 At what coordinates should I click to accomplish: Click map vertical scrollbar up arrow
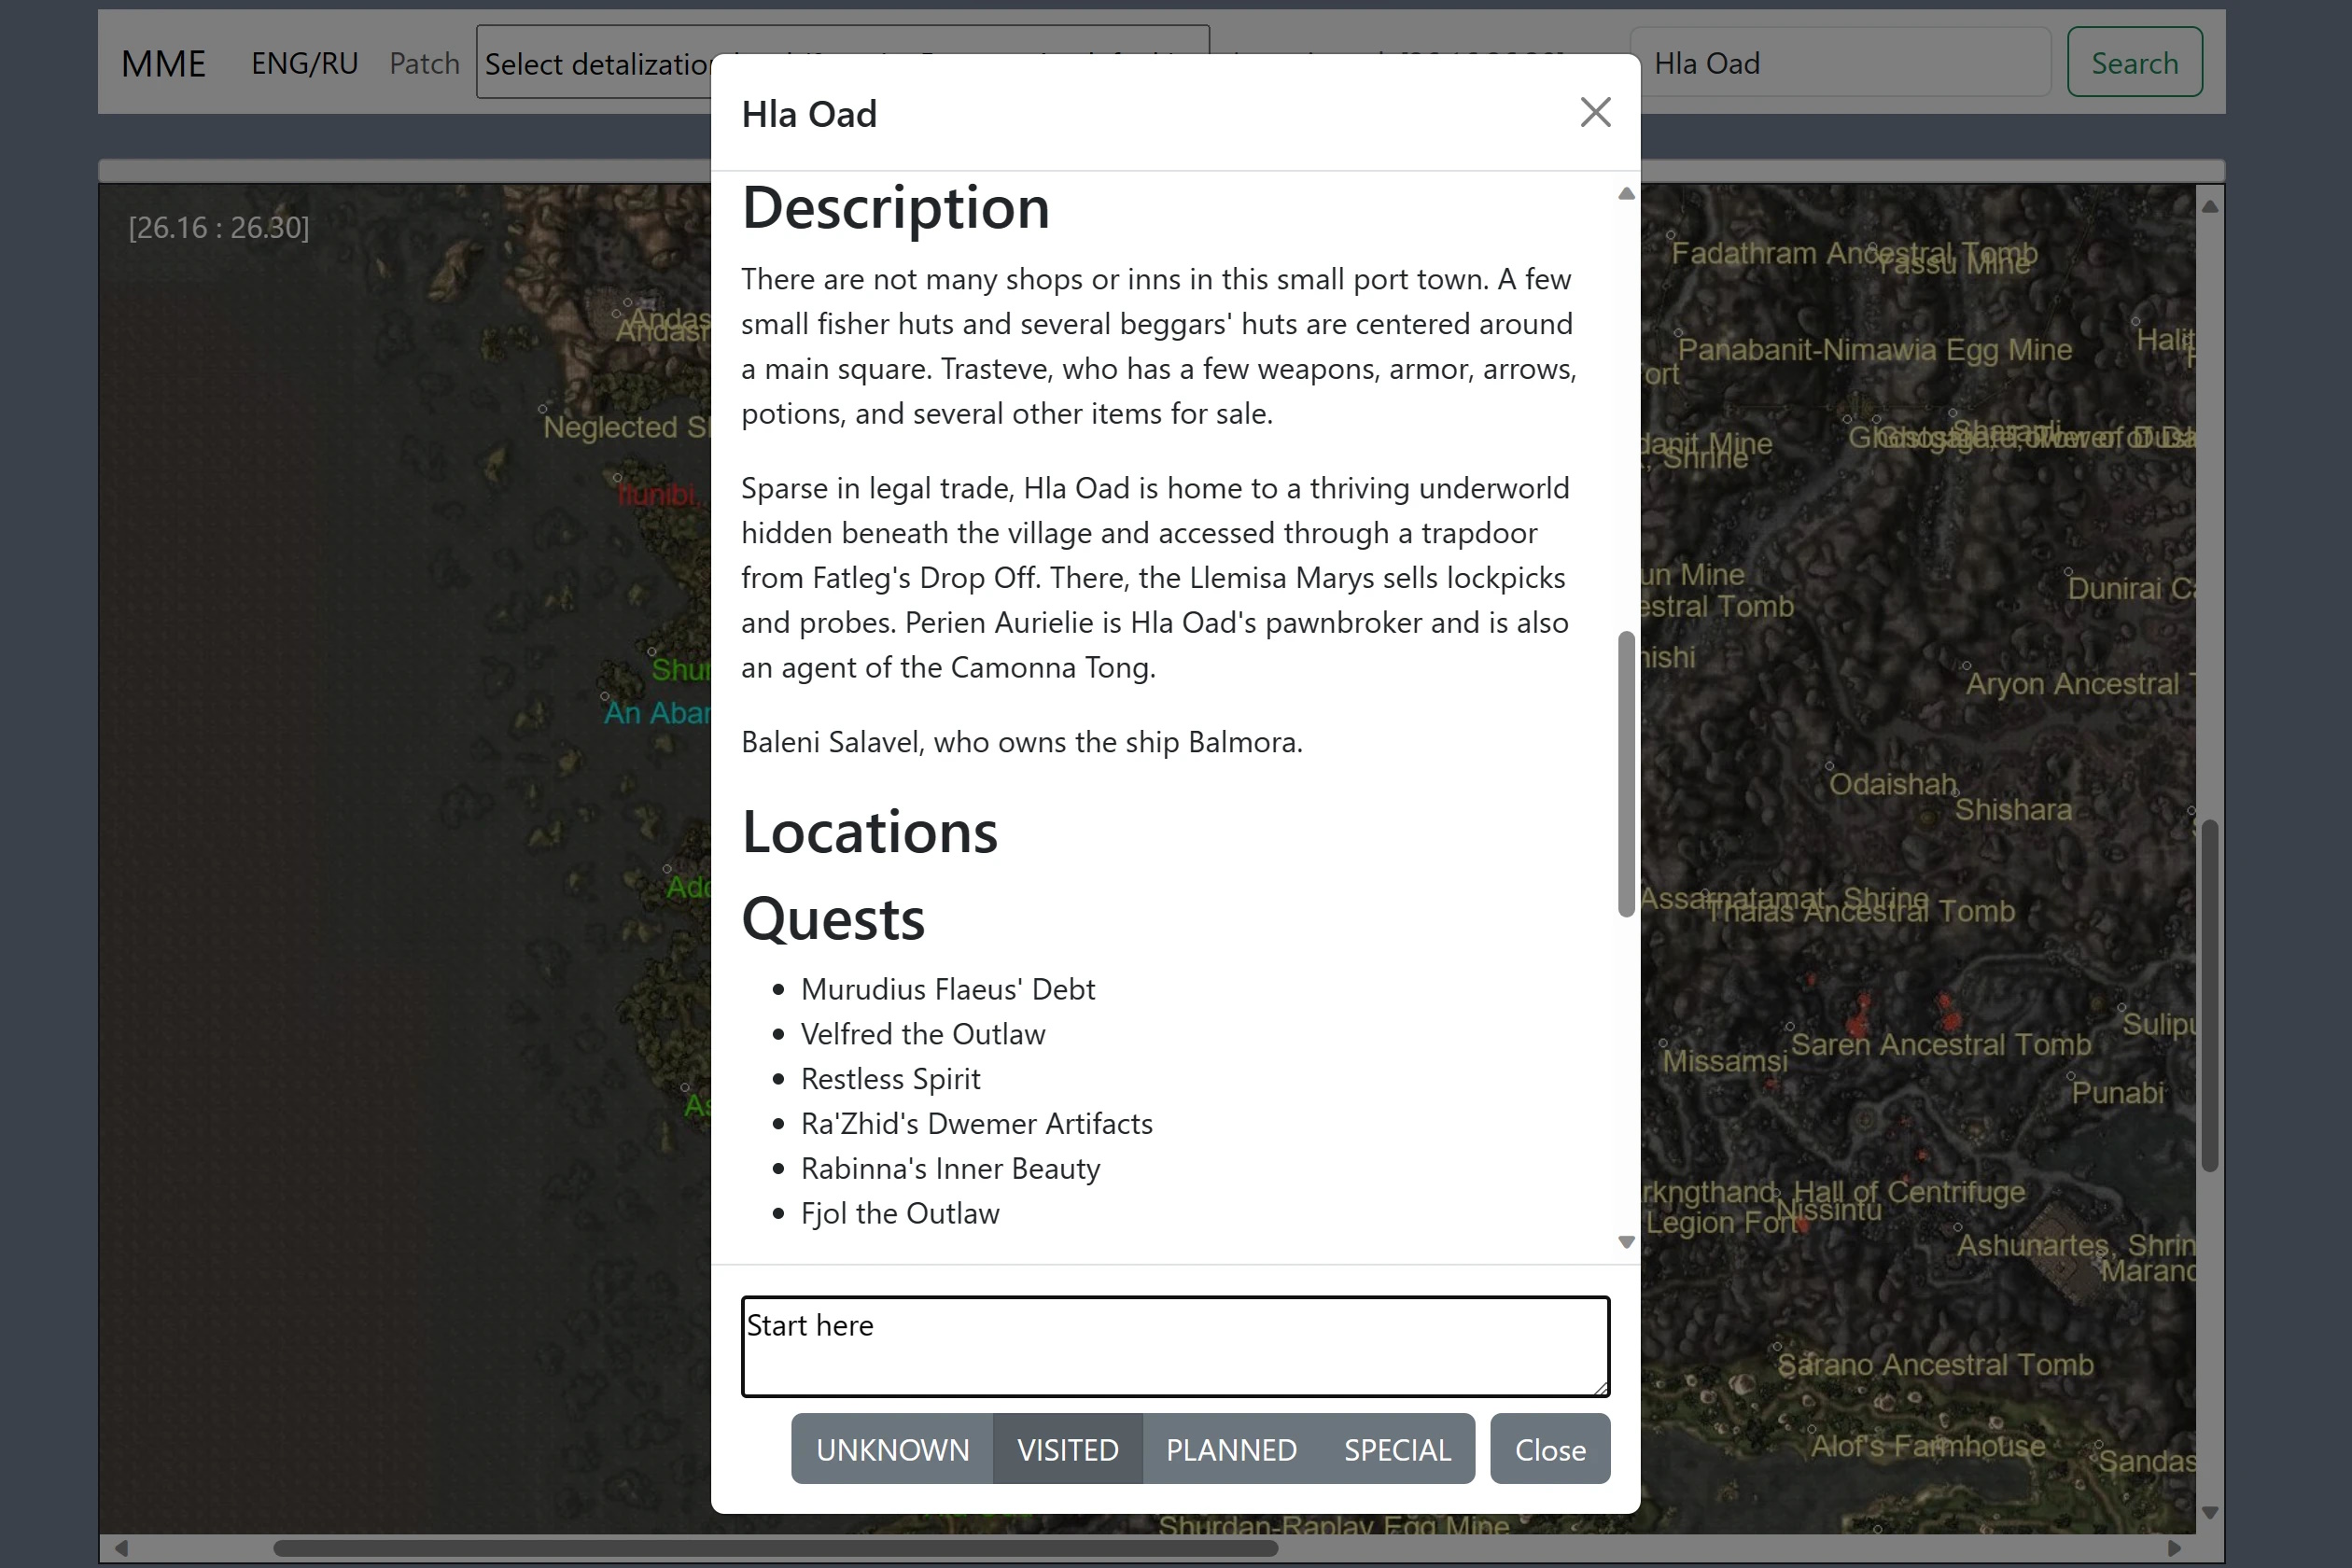pos(2210,207)
